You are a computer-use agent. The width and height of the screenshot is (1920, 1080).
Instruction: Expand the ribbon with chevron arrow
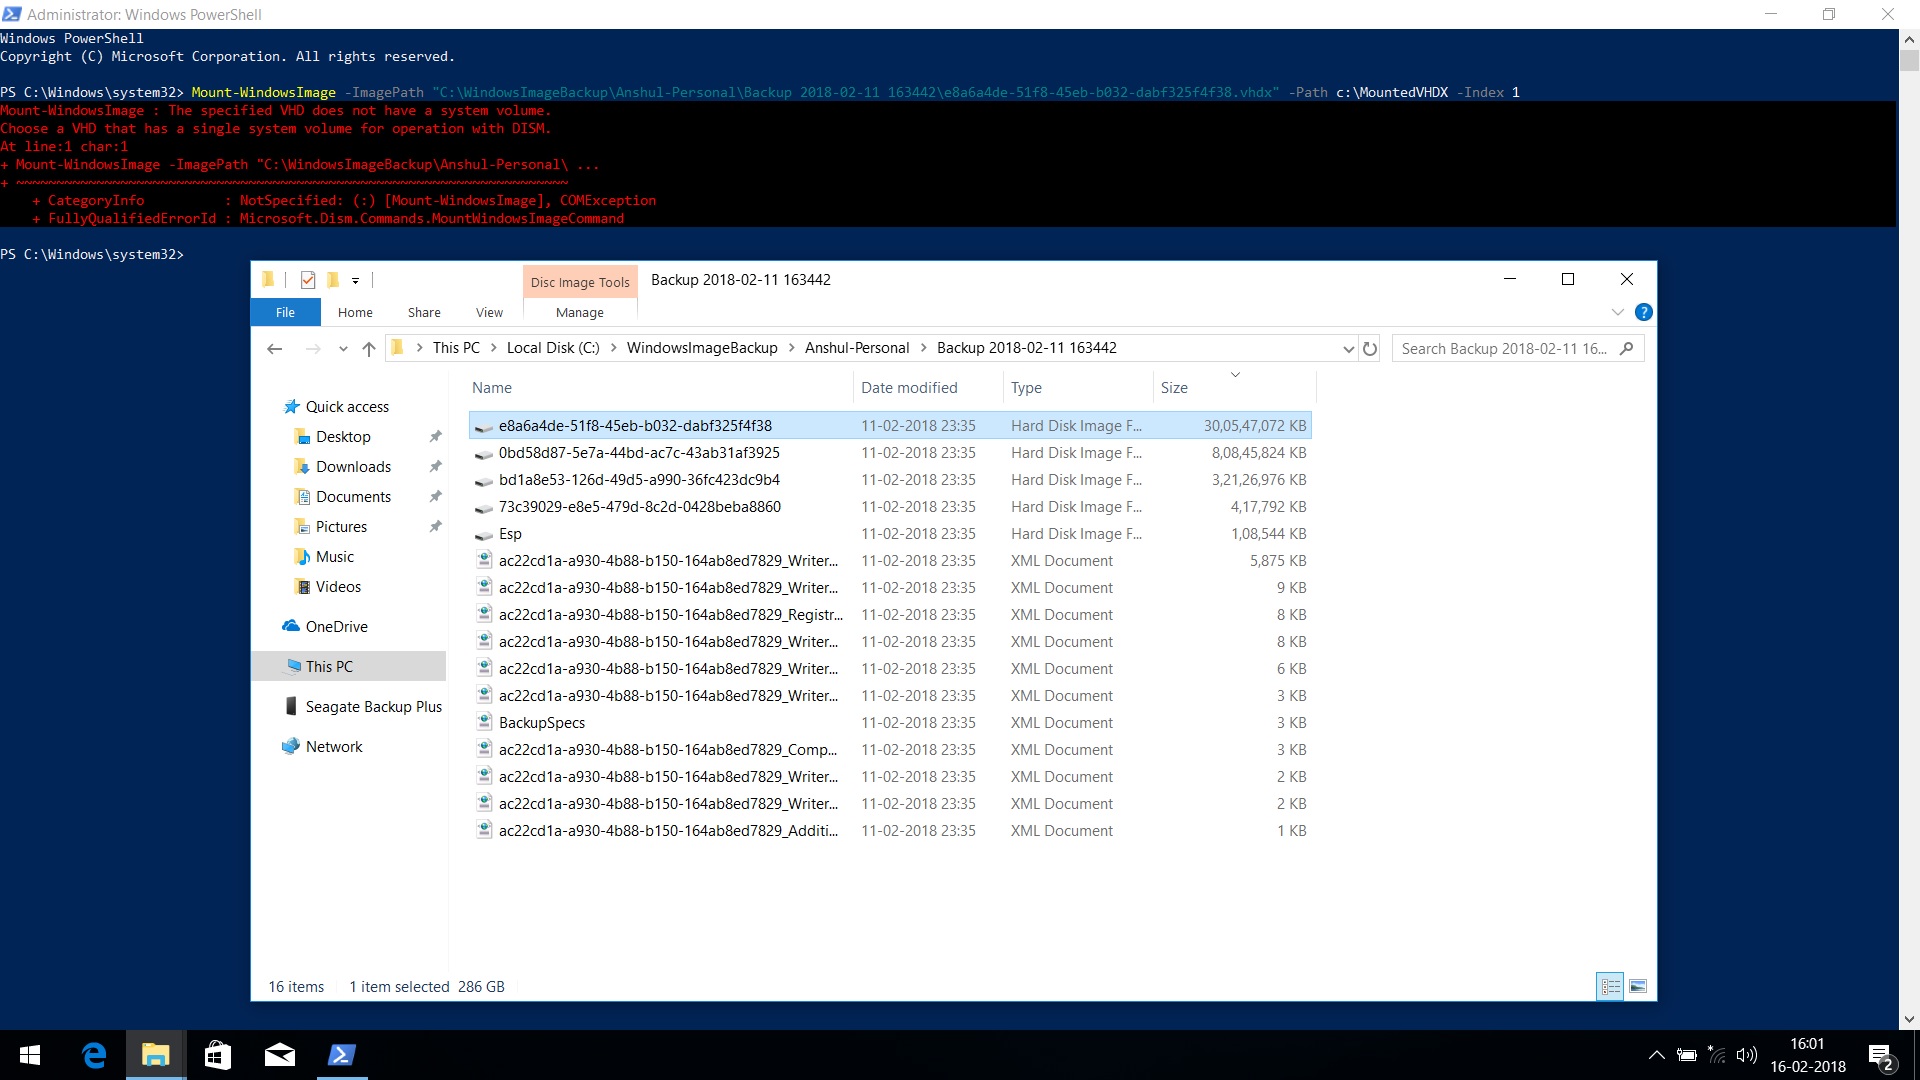coord(1617,312)
